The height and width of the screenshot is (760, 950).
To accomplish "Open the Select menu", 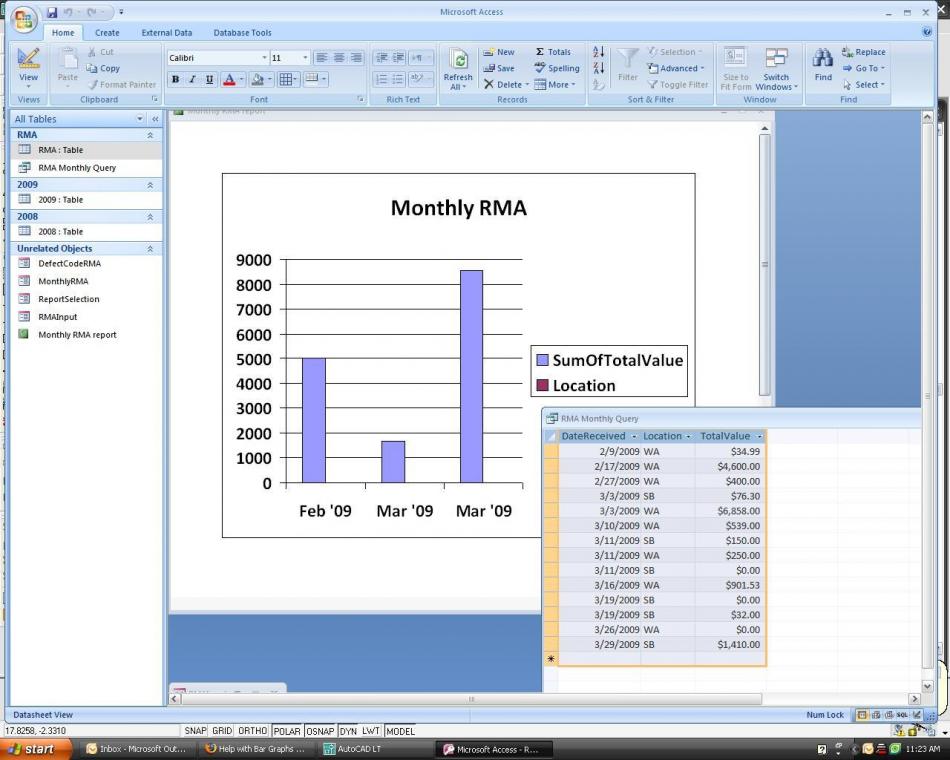I will pyautogui.click(x=863, y=85).
